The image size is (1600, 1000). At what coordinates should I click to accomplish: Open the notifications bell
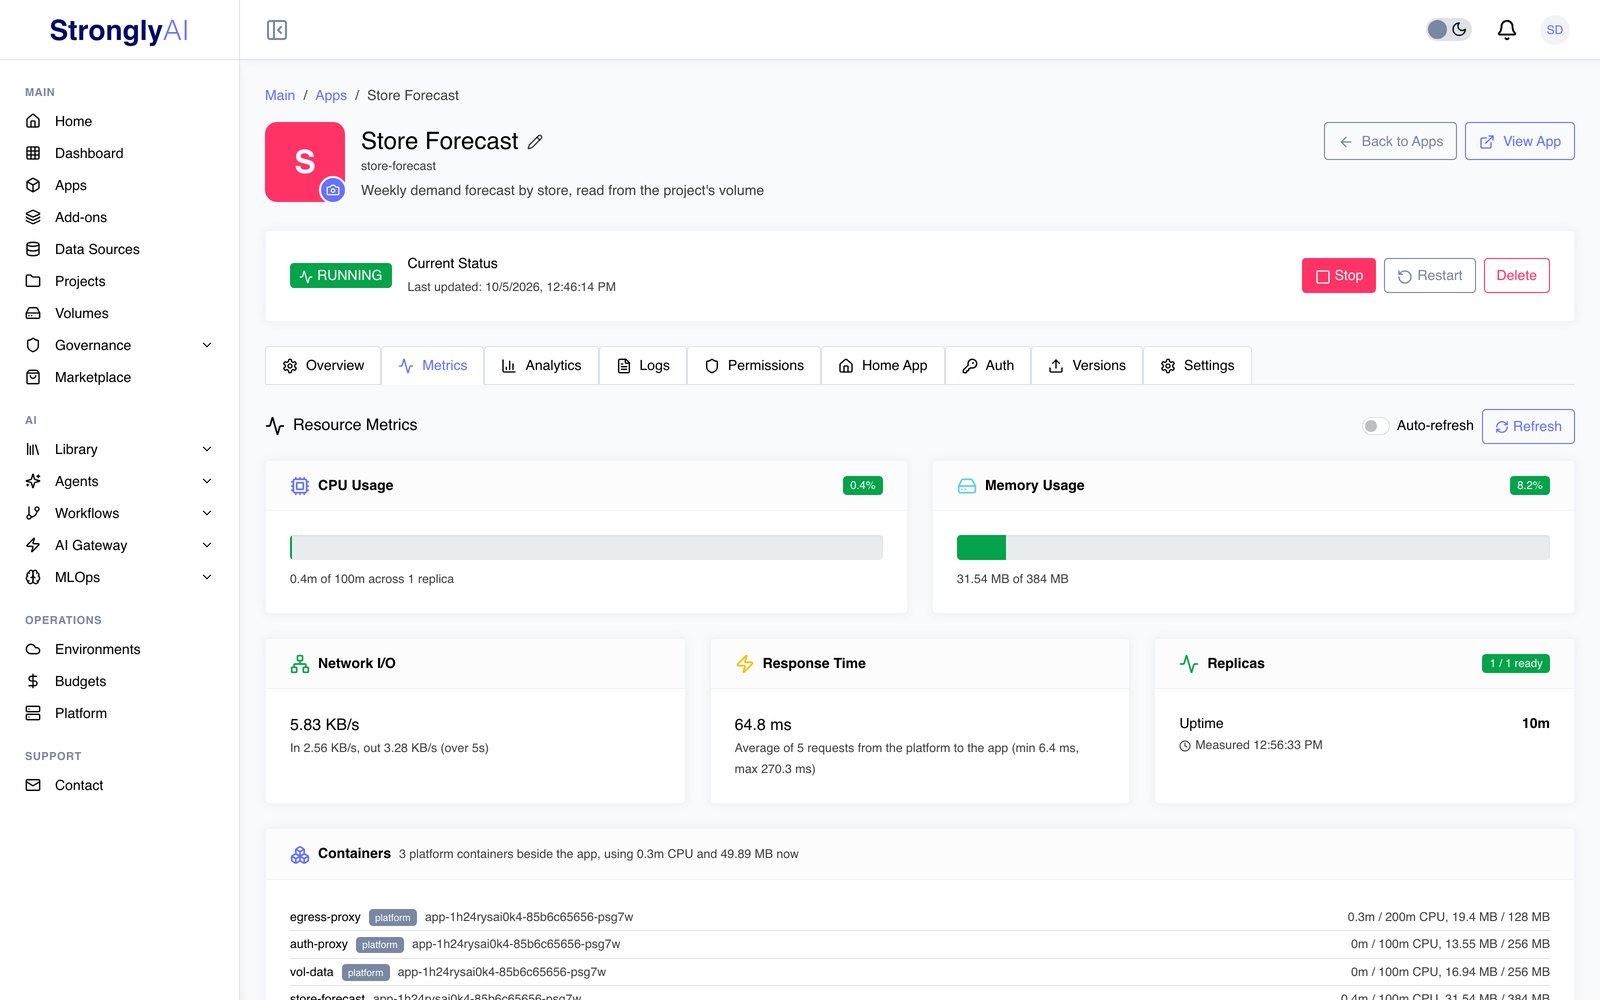(x=1506, y=30)
